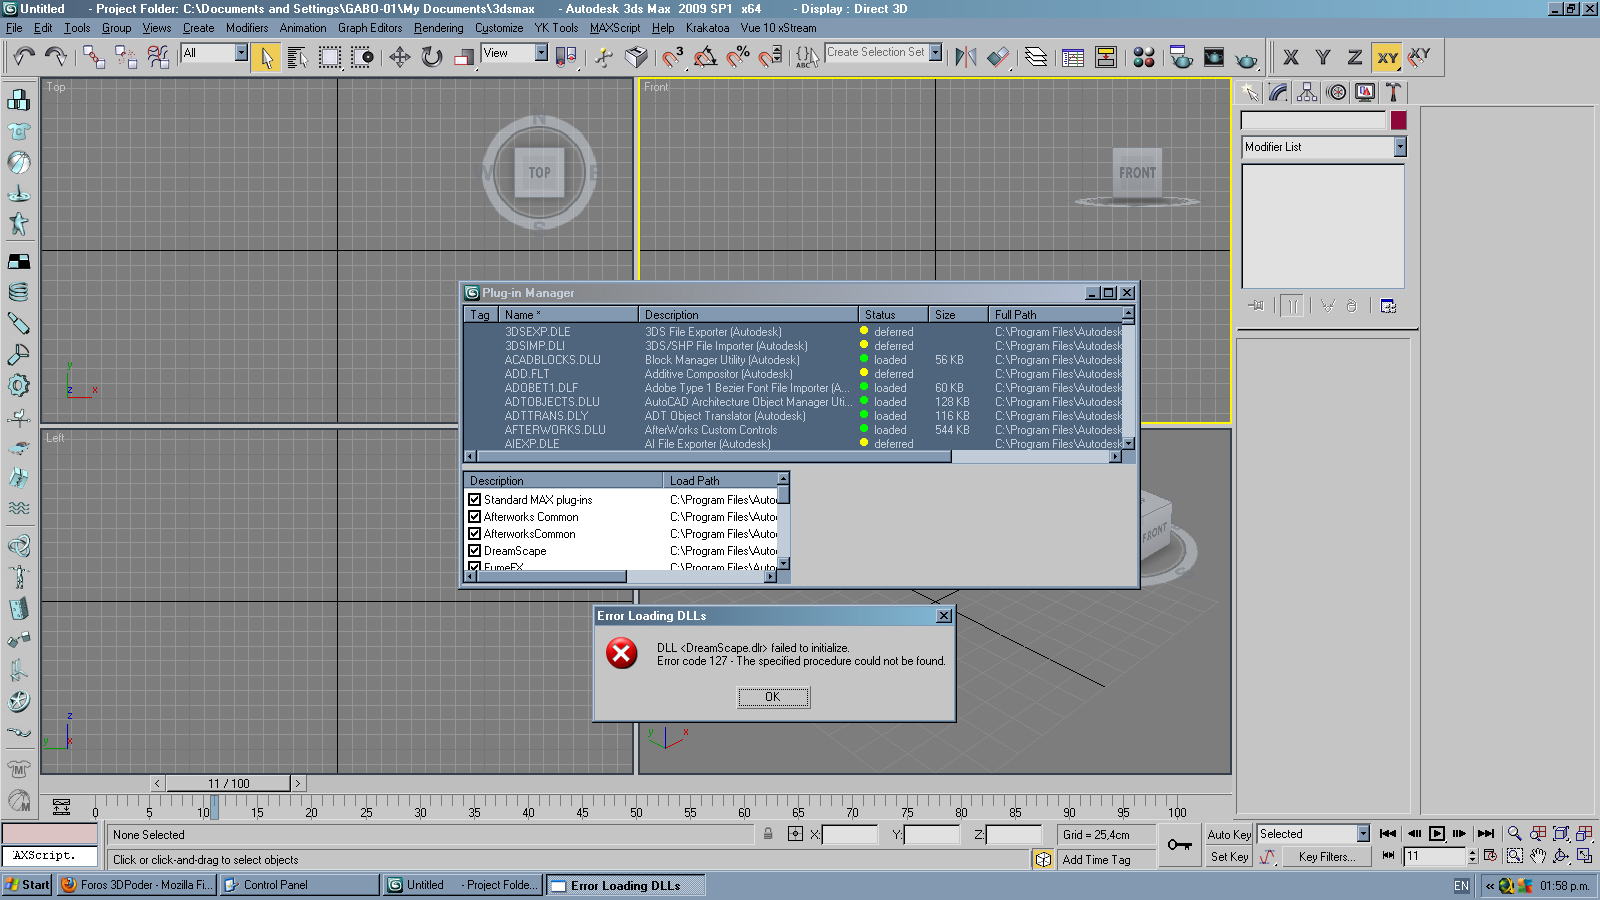Click the Play Animation button
This screenshot has width=1600, height=900.
coord(1437,834)
